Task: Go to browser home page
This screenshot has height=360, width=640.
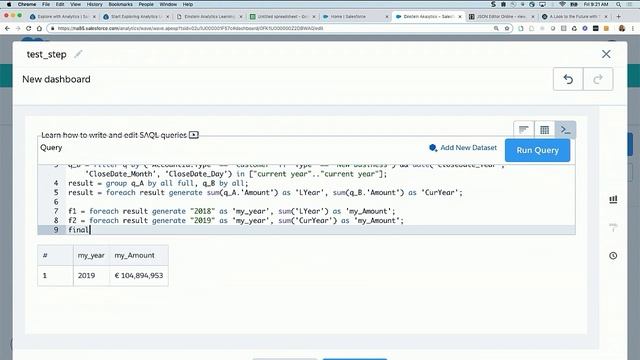Action: [x=39, y=28]
